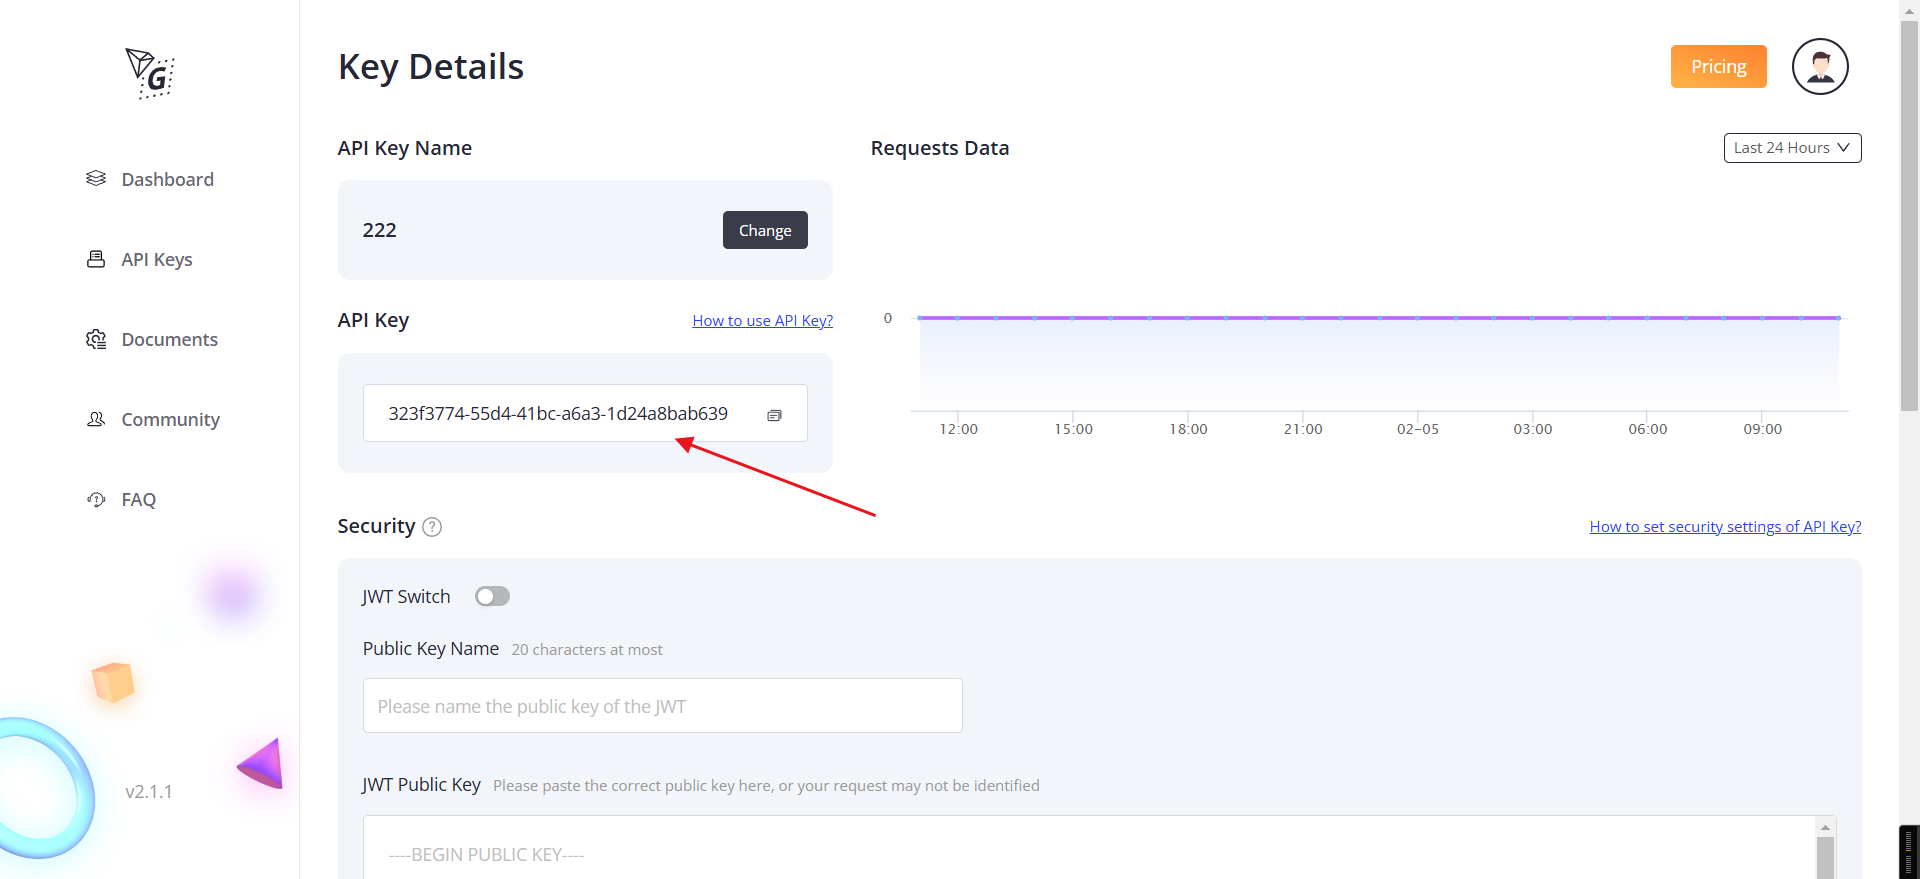The width and height of the screenshot is (1920, 879).
Task: Click the Documents sidebar icon
Action: (x=96, y=339)
